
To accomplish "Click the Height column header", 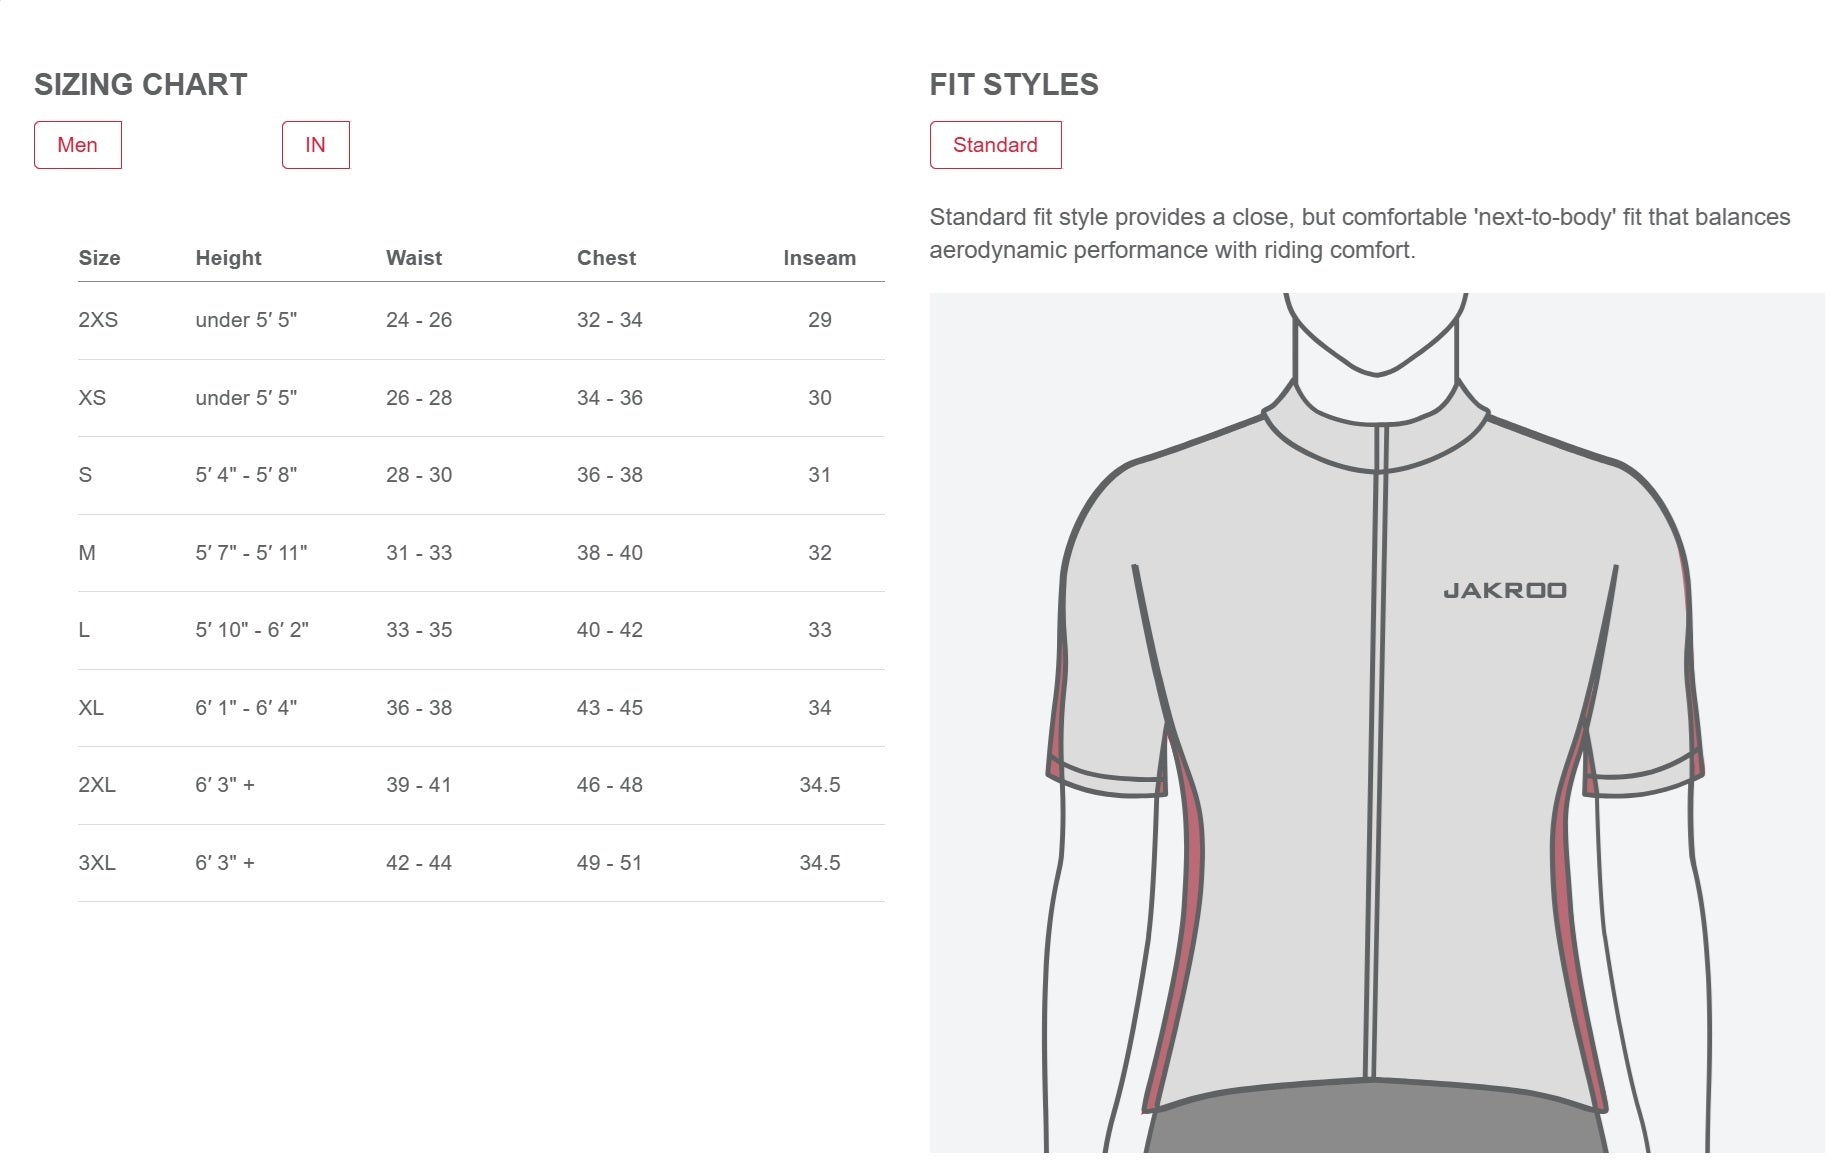I will (228, 258).
